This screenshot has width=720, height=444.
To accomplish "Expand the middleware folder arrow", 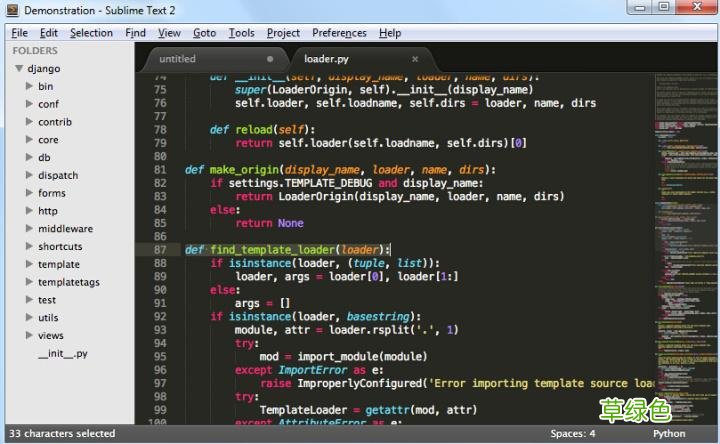I will click(29, 228).
